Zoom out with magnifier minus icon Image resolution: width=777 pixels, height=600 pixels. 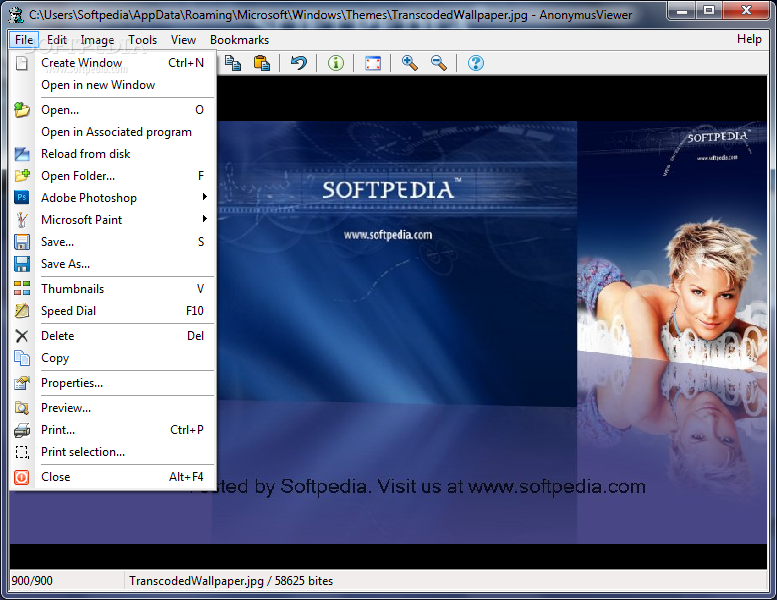tap(439, 63)
